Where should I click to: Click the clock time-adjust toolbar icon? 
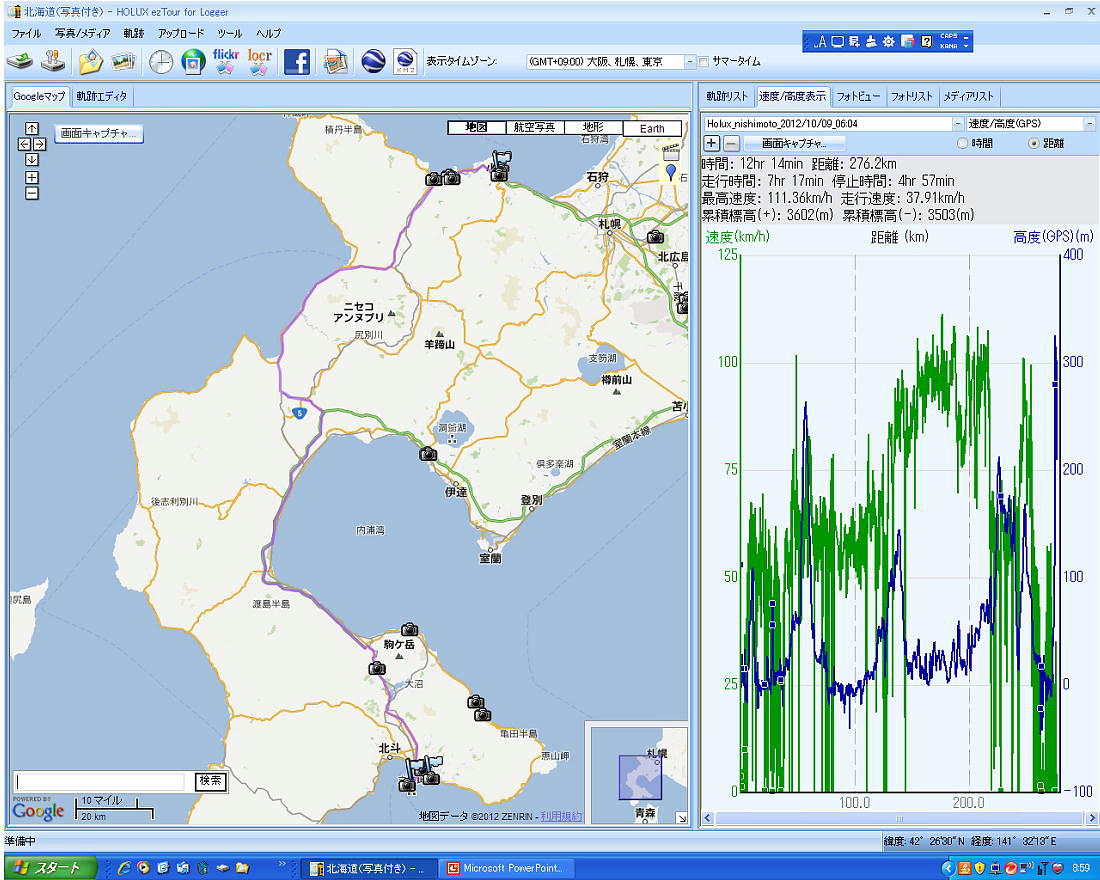[x=161, y=62]
